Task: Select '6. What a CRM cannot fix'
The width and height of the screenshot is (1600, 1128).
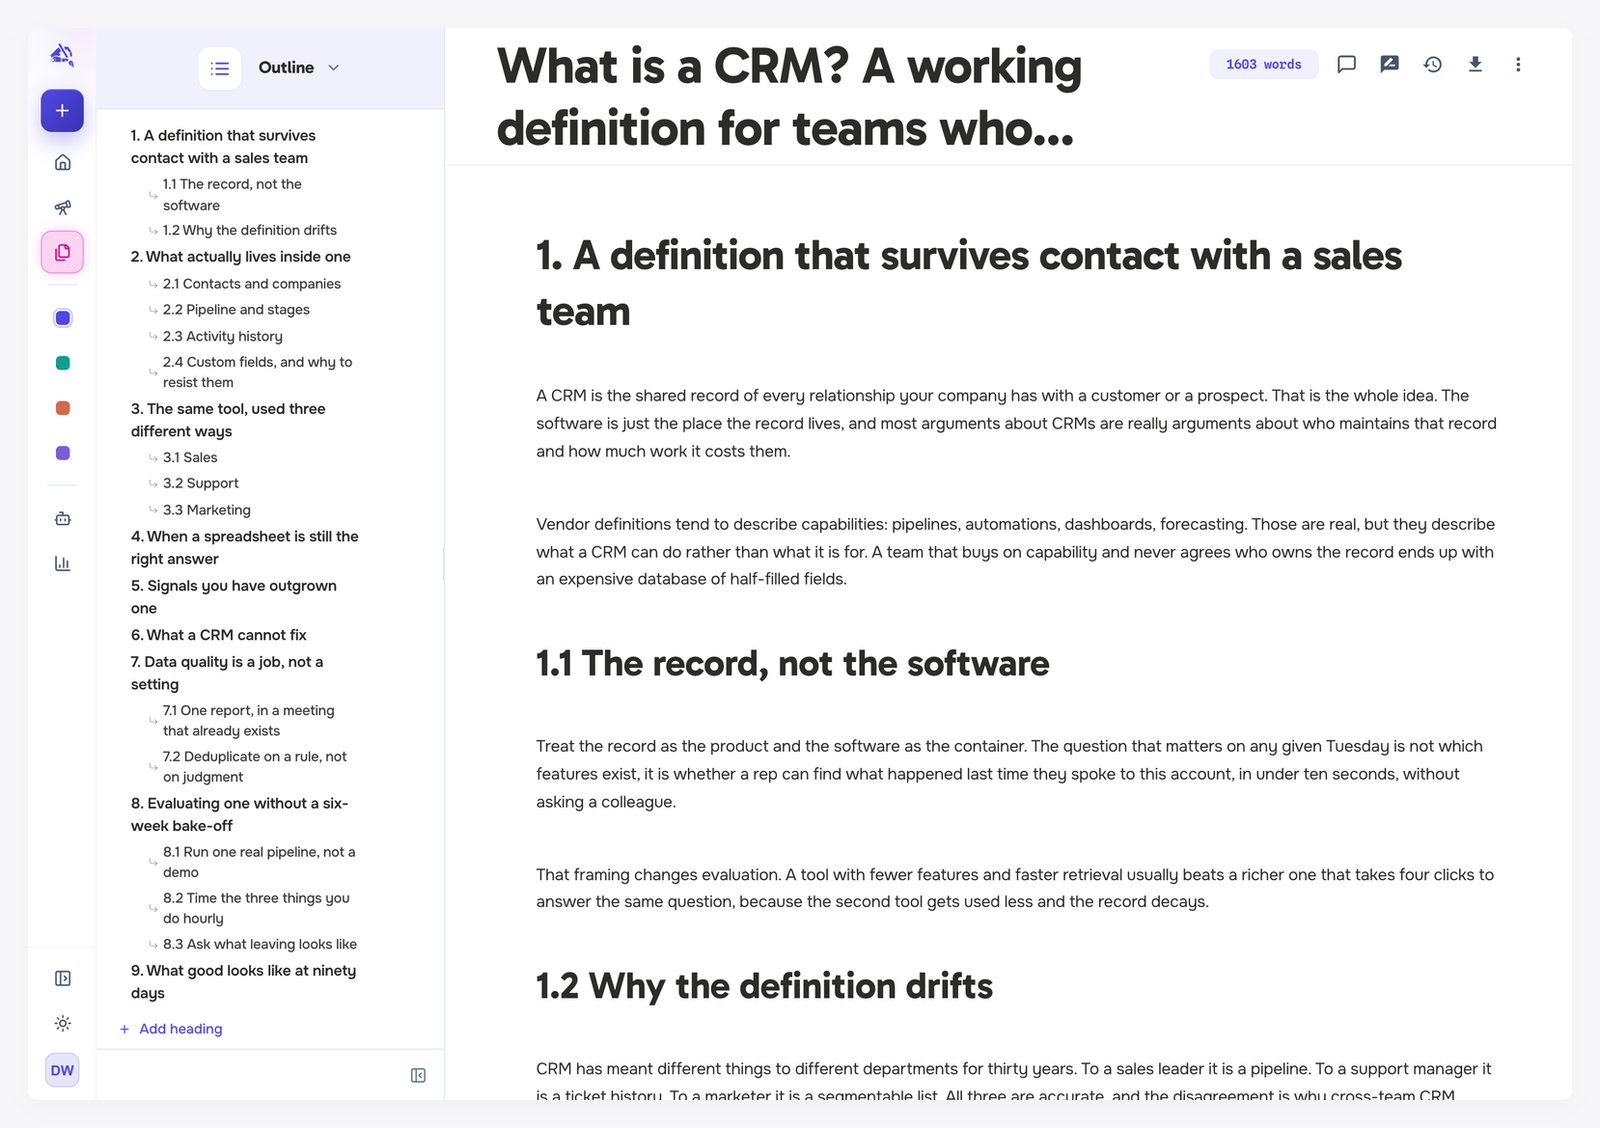Action: 218,635
